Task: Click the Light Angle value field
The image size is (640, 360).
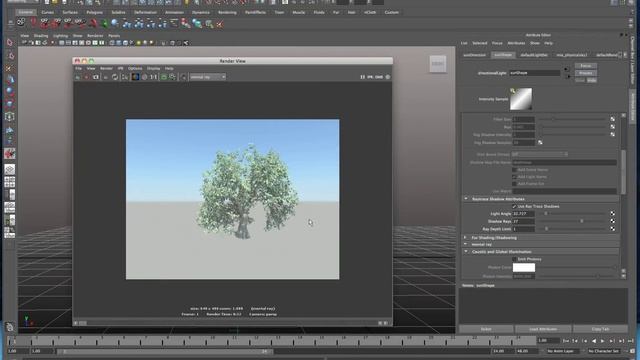Action: click(x=523, y=213)
